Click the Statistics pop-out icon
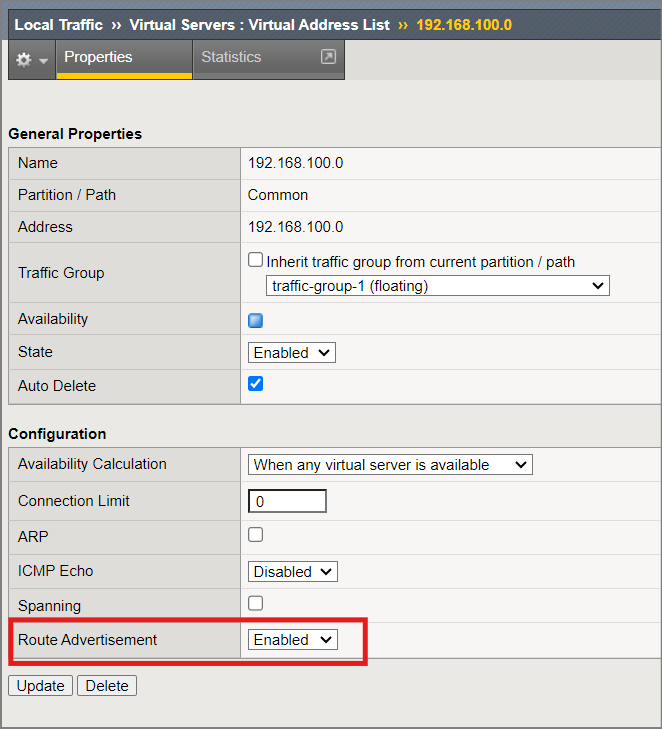This screenshot has width=662, height=729. click(x=327, y=58)
